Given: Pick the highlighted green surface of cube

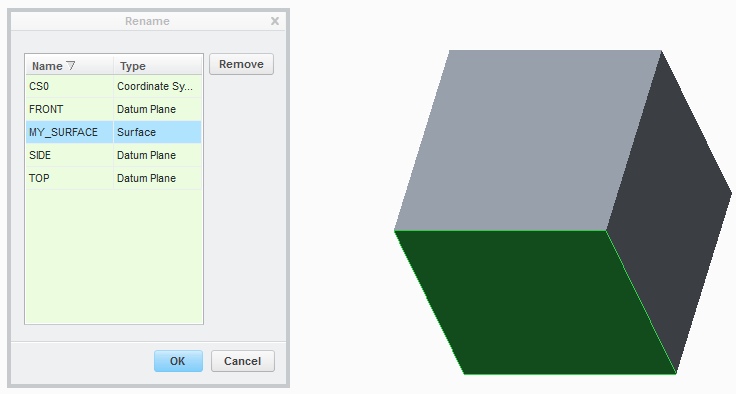Looking at the screenshot, I should coord(535,302).
